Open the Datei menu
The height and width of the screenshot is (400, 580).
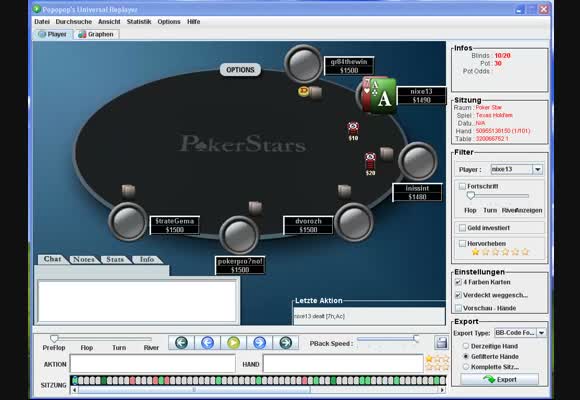[42, 22]
